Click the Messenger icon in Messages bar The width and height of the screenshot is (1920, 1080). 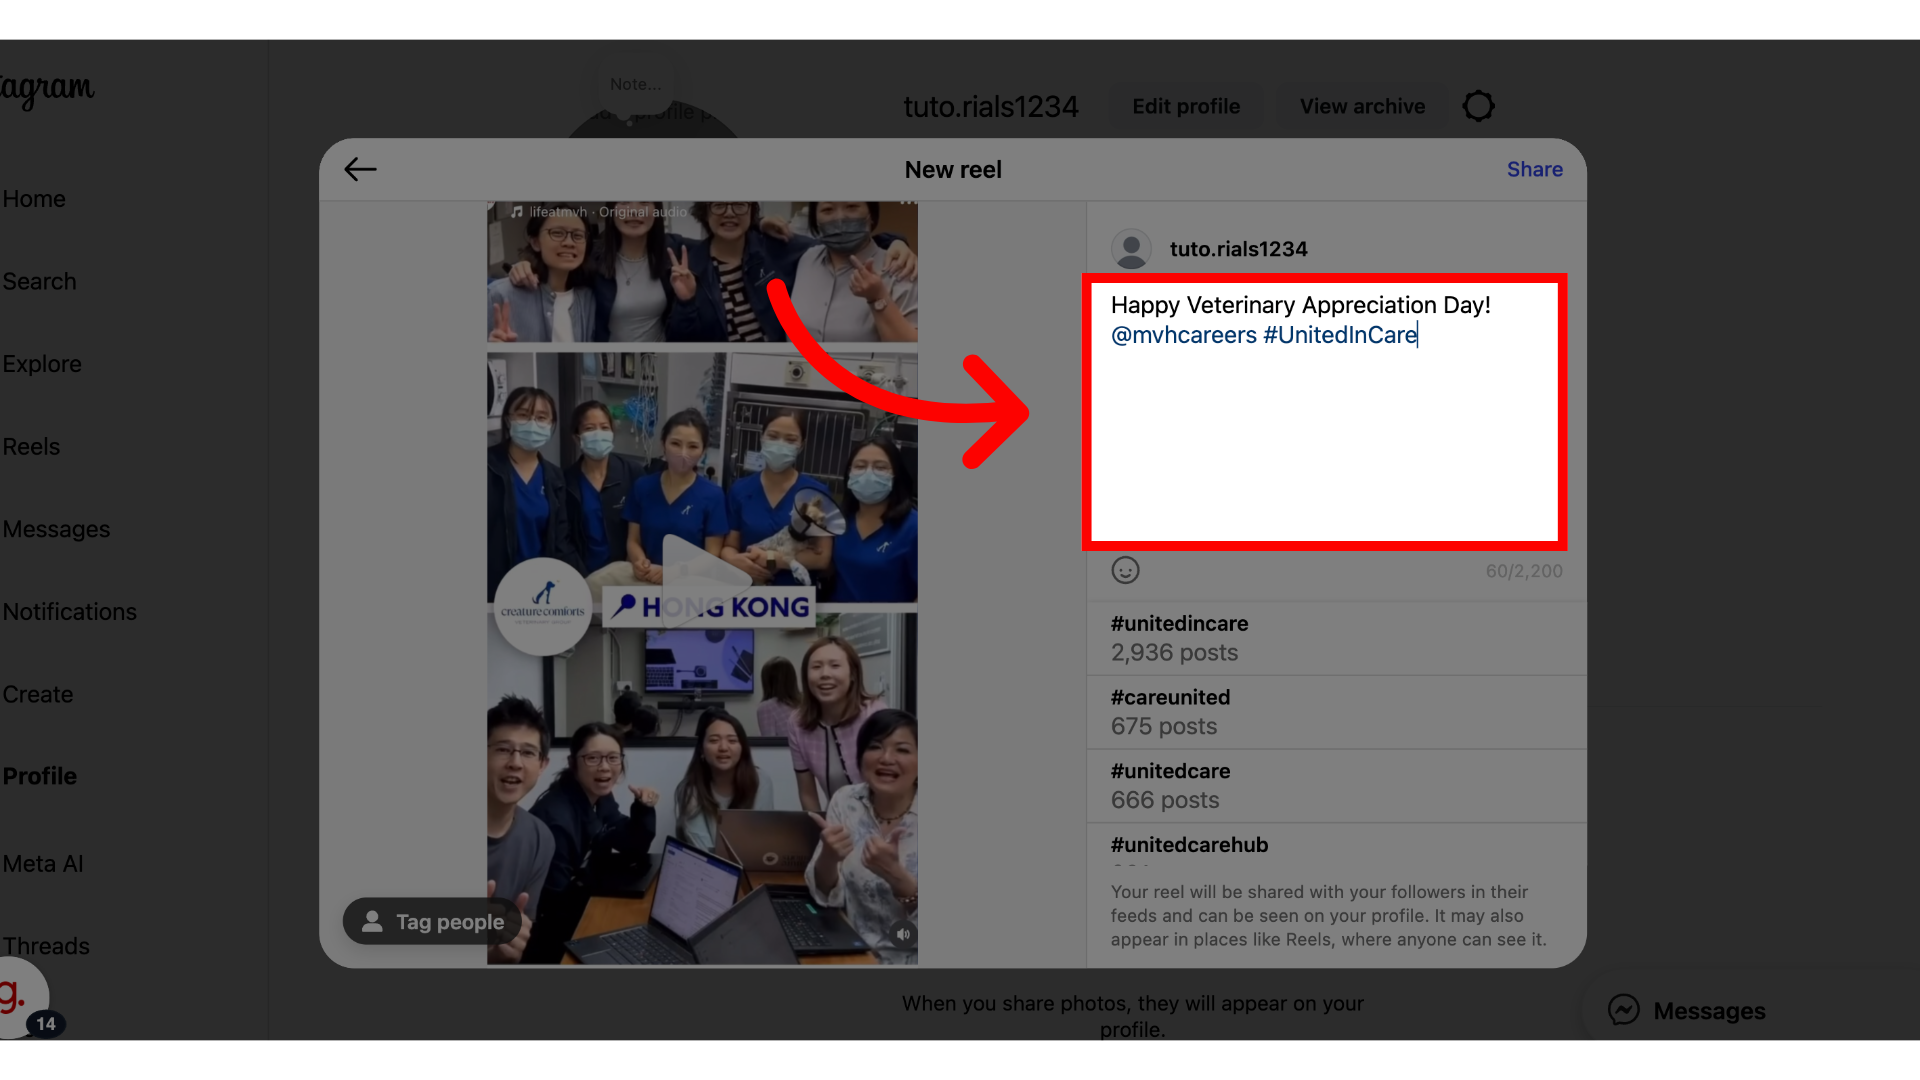pyautogui.click(x=1623, y=1010)
